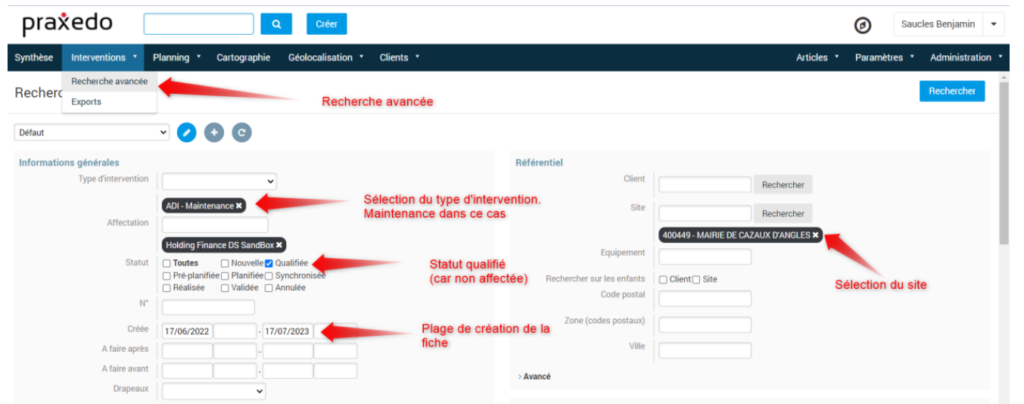Click the magnifier search icon button
Image resolution: width=1024 pixels, height=404 pixels.
pos(275,24)
